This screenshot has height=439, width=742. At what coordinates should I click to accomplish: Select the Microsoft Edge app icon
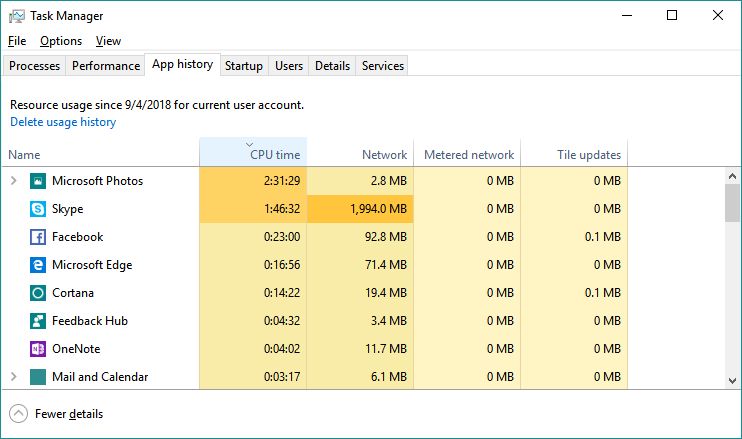(38, 264)
